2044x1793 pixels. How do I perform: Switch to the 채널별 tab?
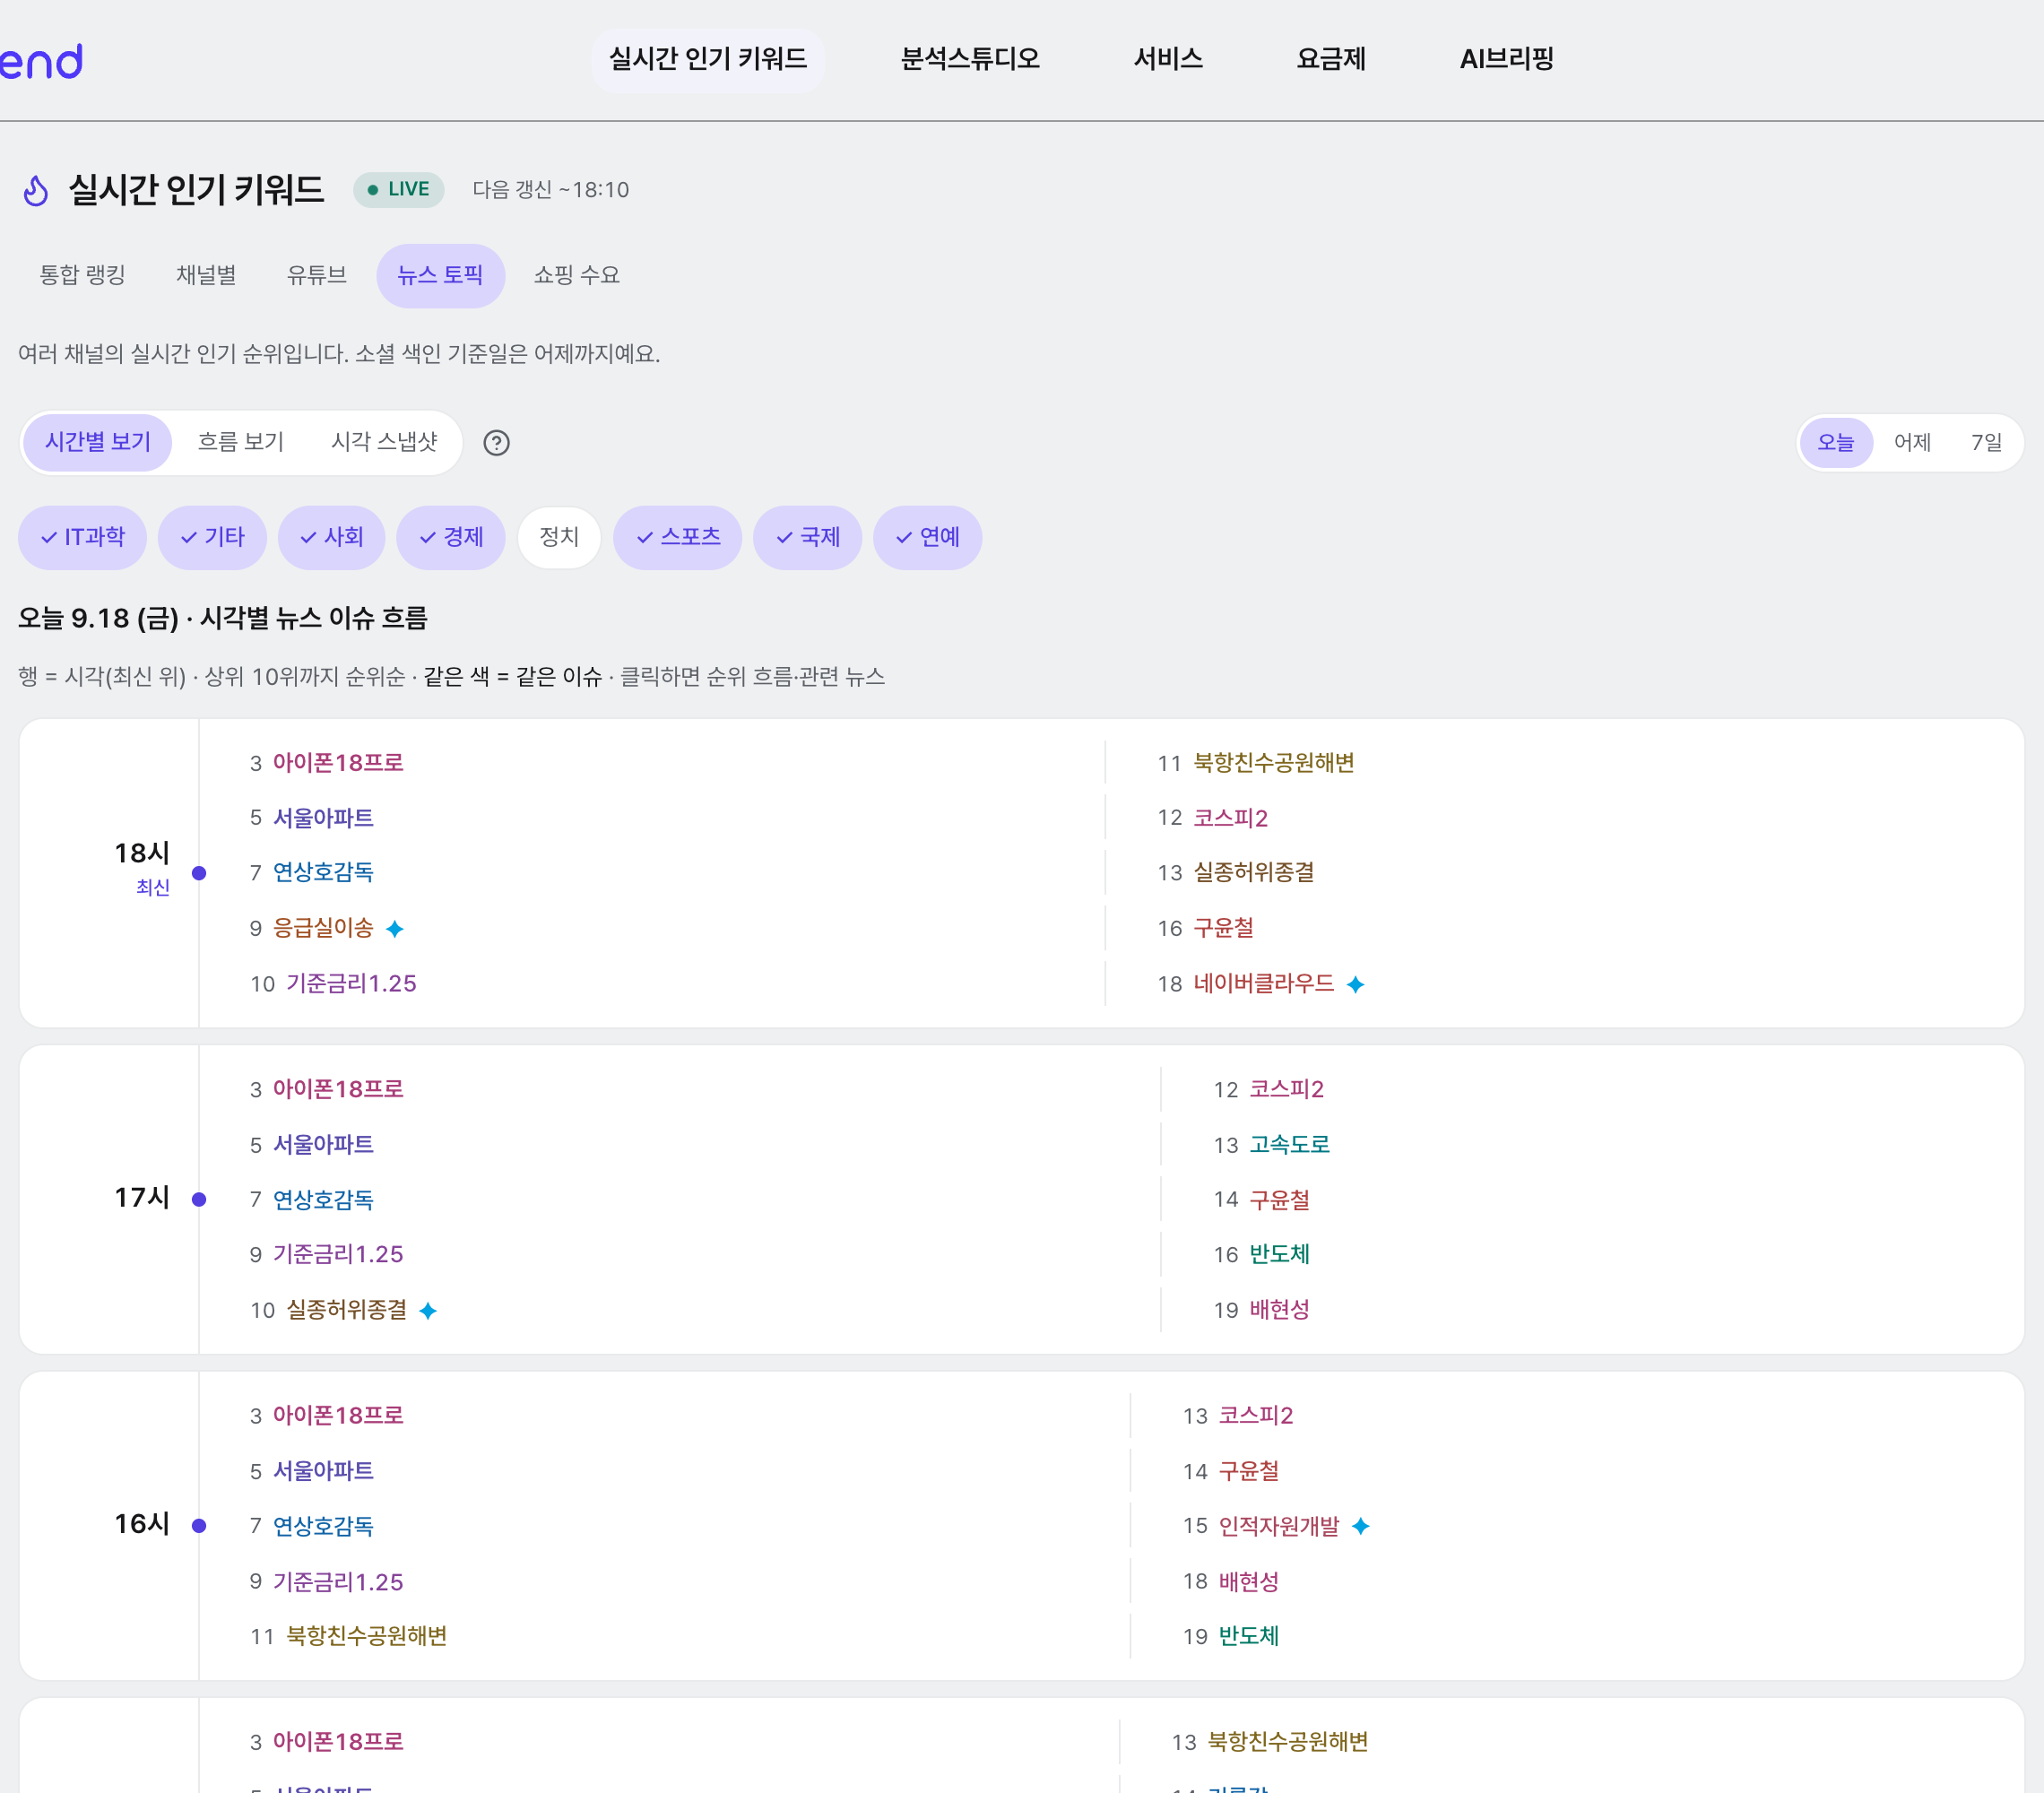point(206,275)
